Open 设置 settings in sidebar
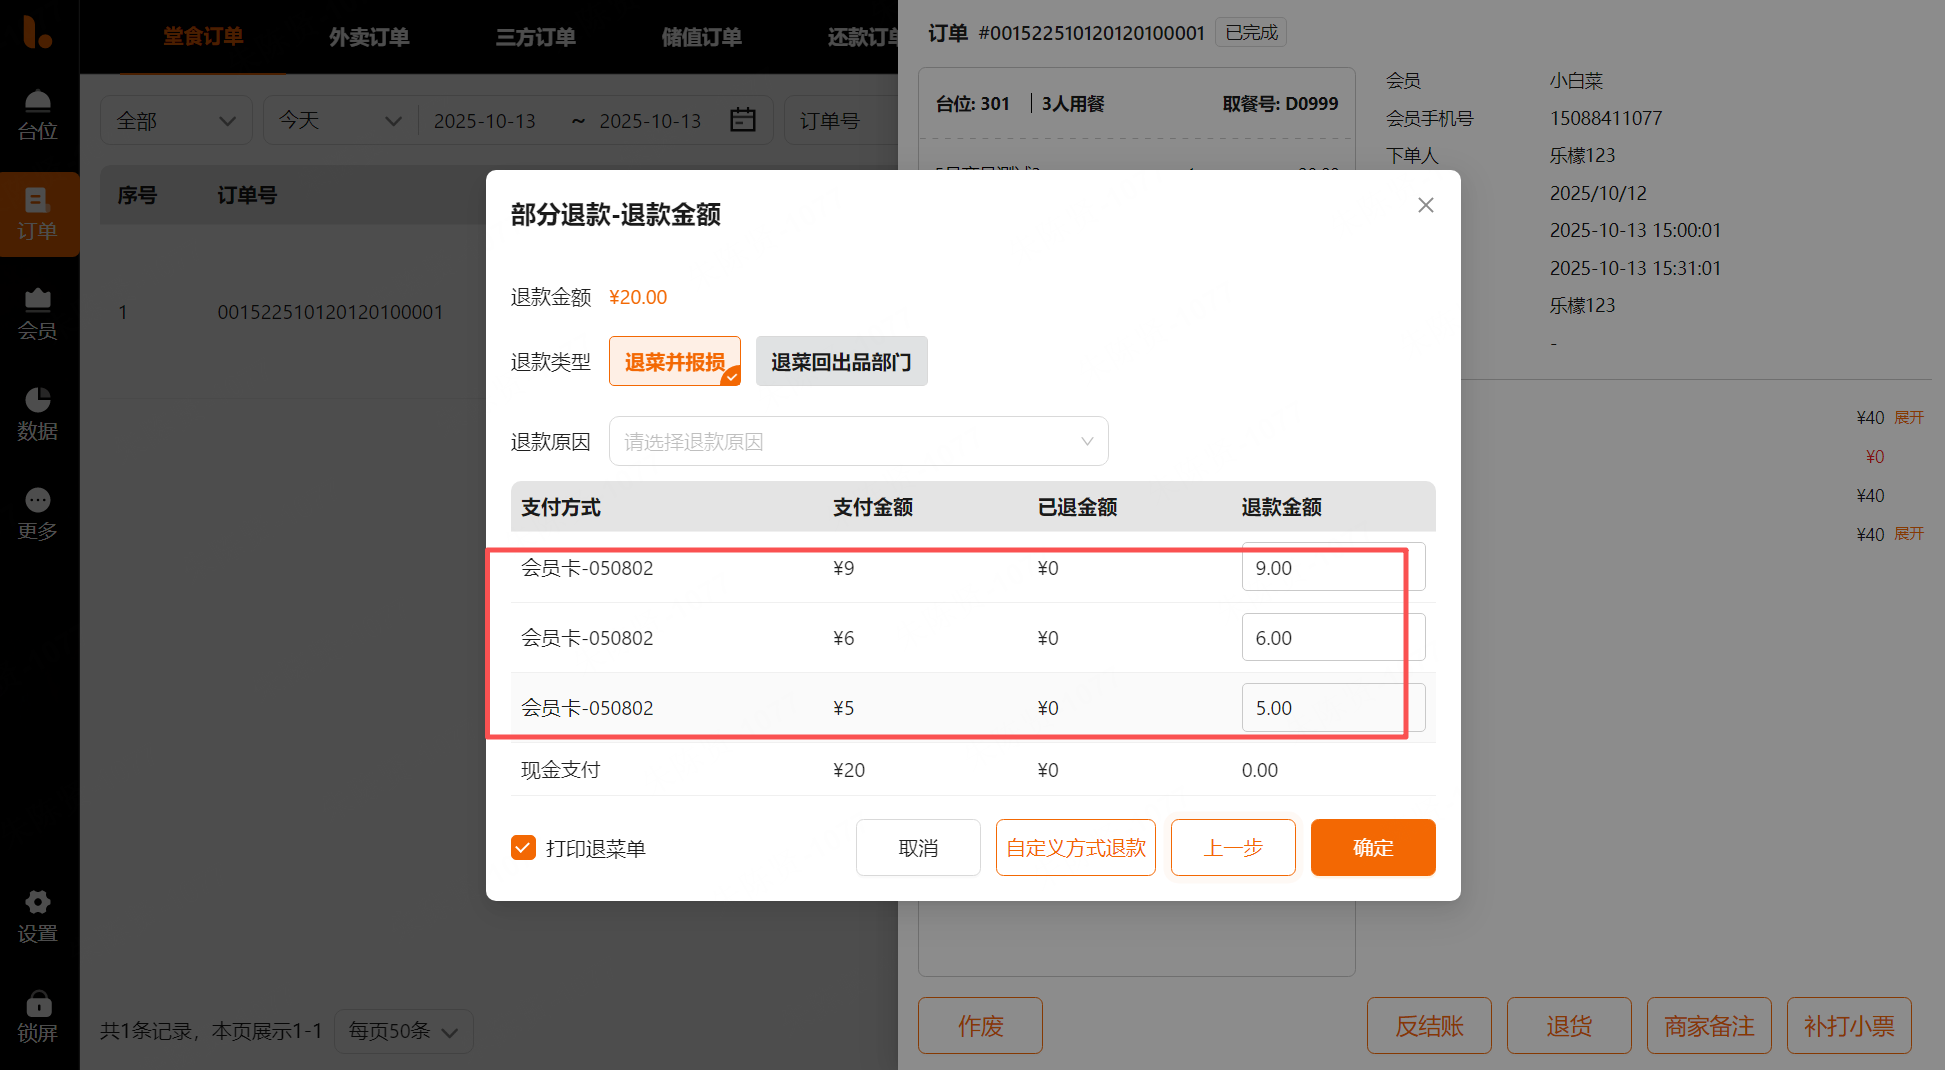 (38, 917)
